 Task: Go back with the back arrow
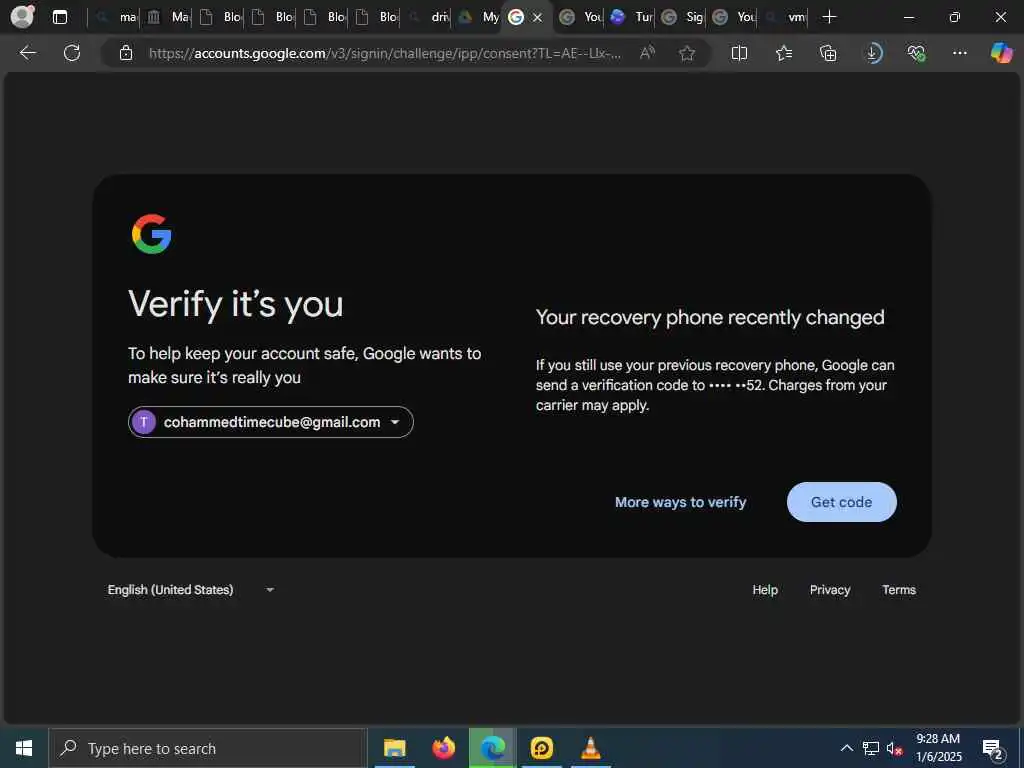27,53
